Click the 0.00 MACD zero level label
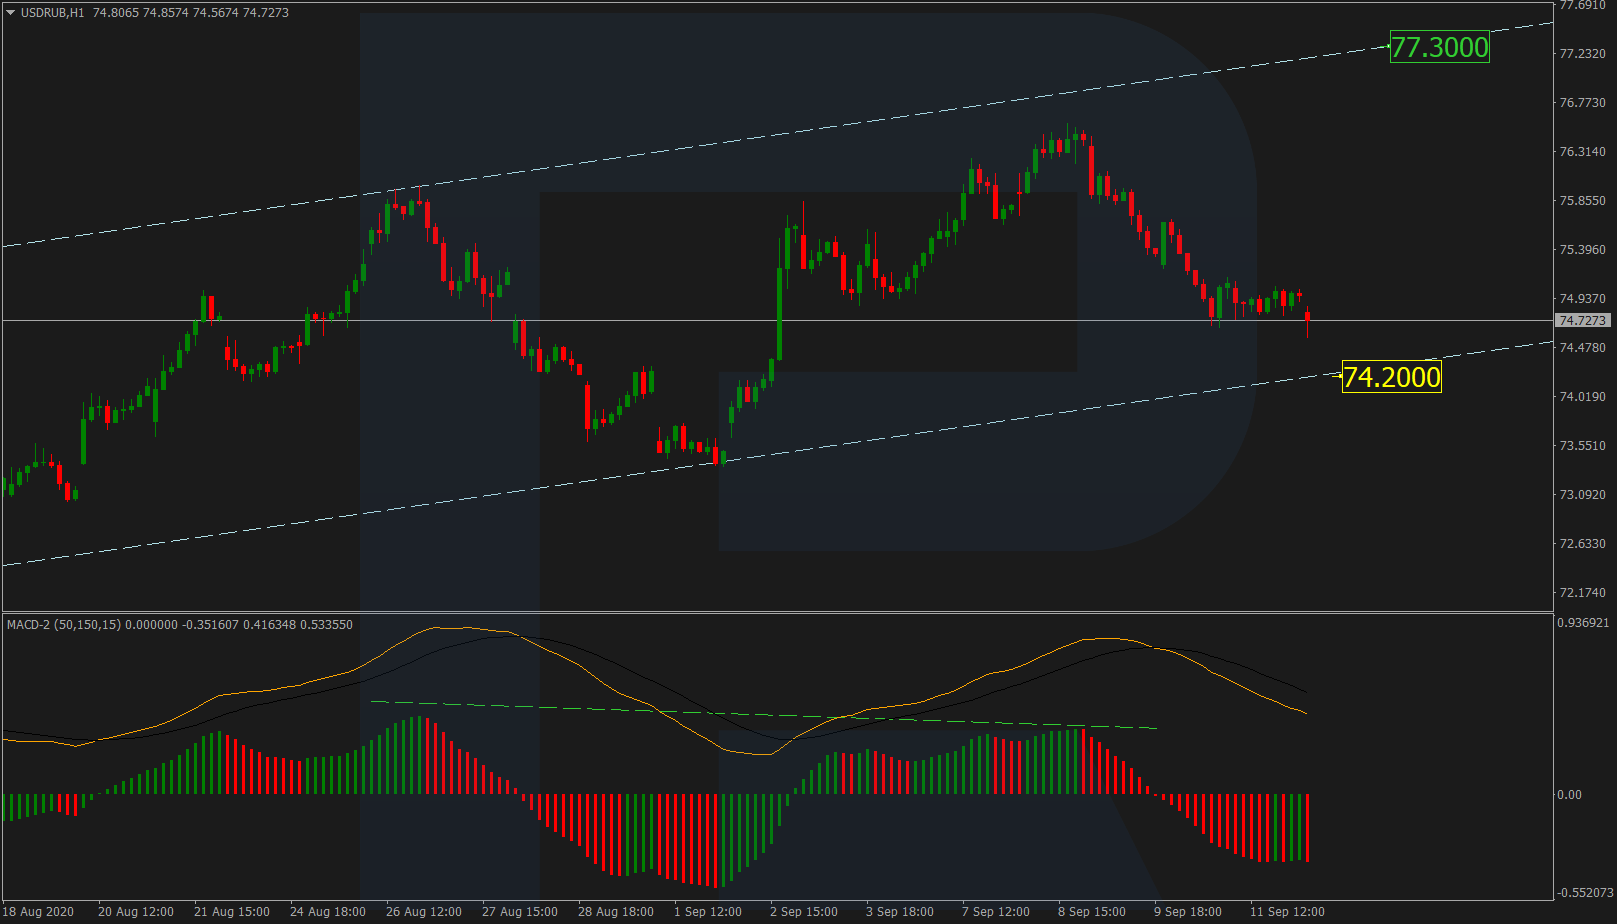This screenshot has height=924, width=1617. tap(1570, 795)
